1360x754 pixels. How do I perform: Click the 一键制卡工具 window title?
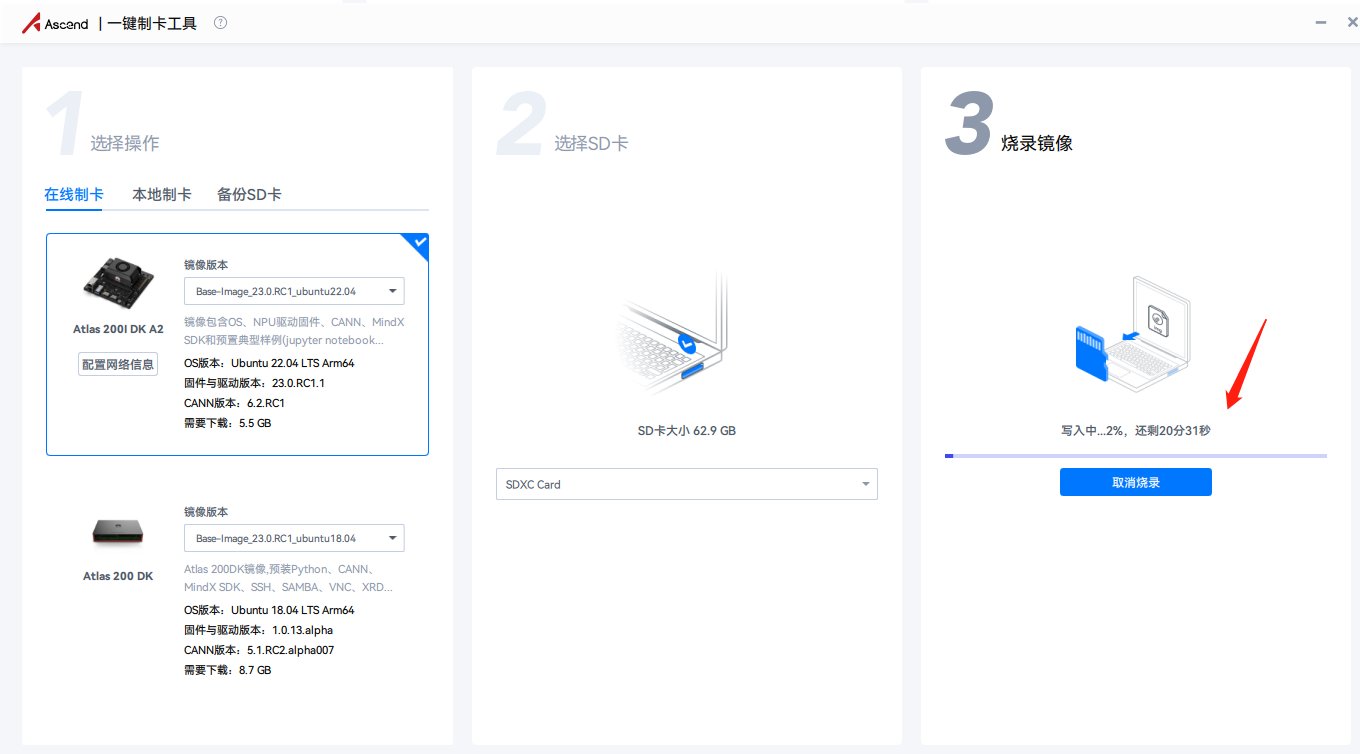[x=152, y=23]
